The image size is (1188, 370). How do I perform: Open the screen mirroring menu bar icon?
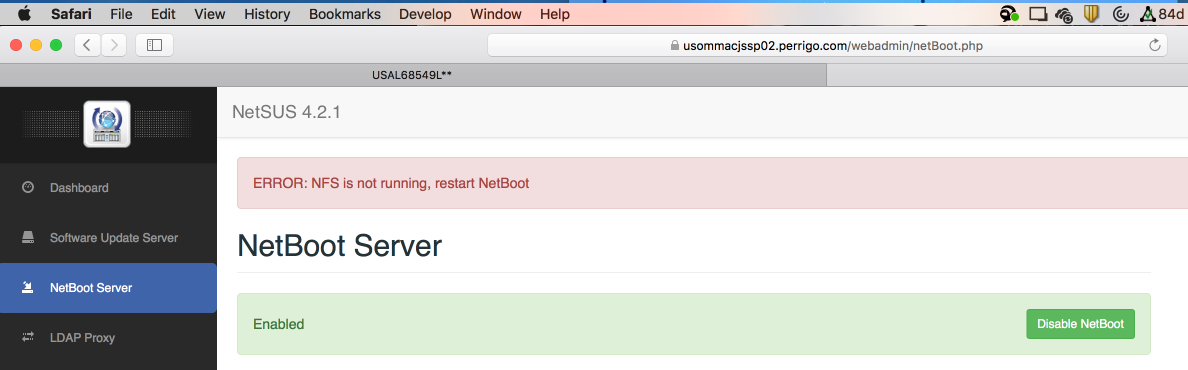[x=1038, y=14]
